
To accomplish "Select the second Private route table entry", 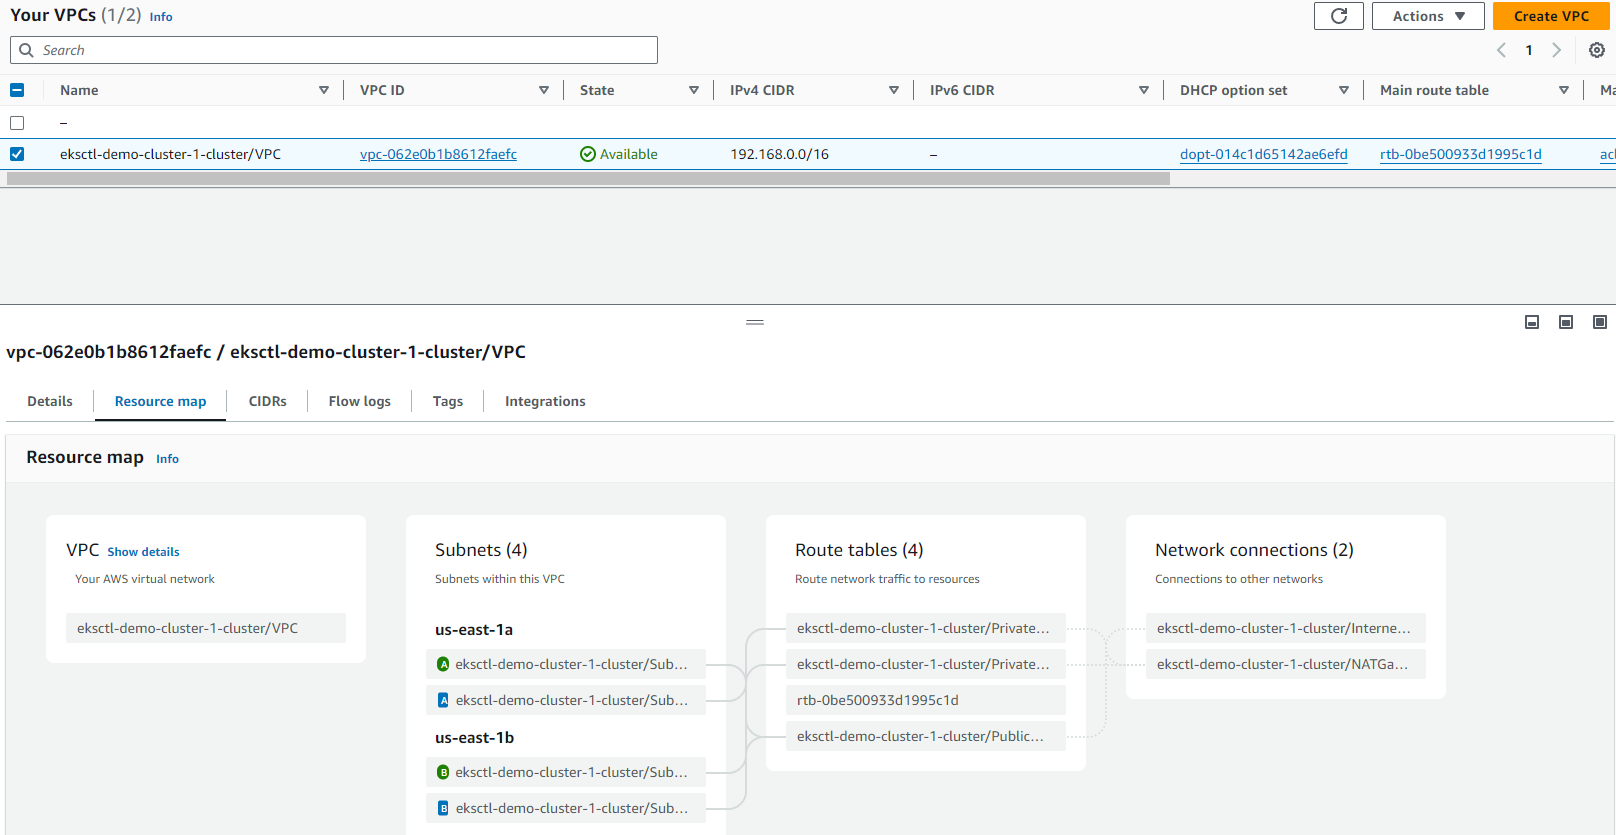I will (926, 664).
